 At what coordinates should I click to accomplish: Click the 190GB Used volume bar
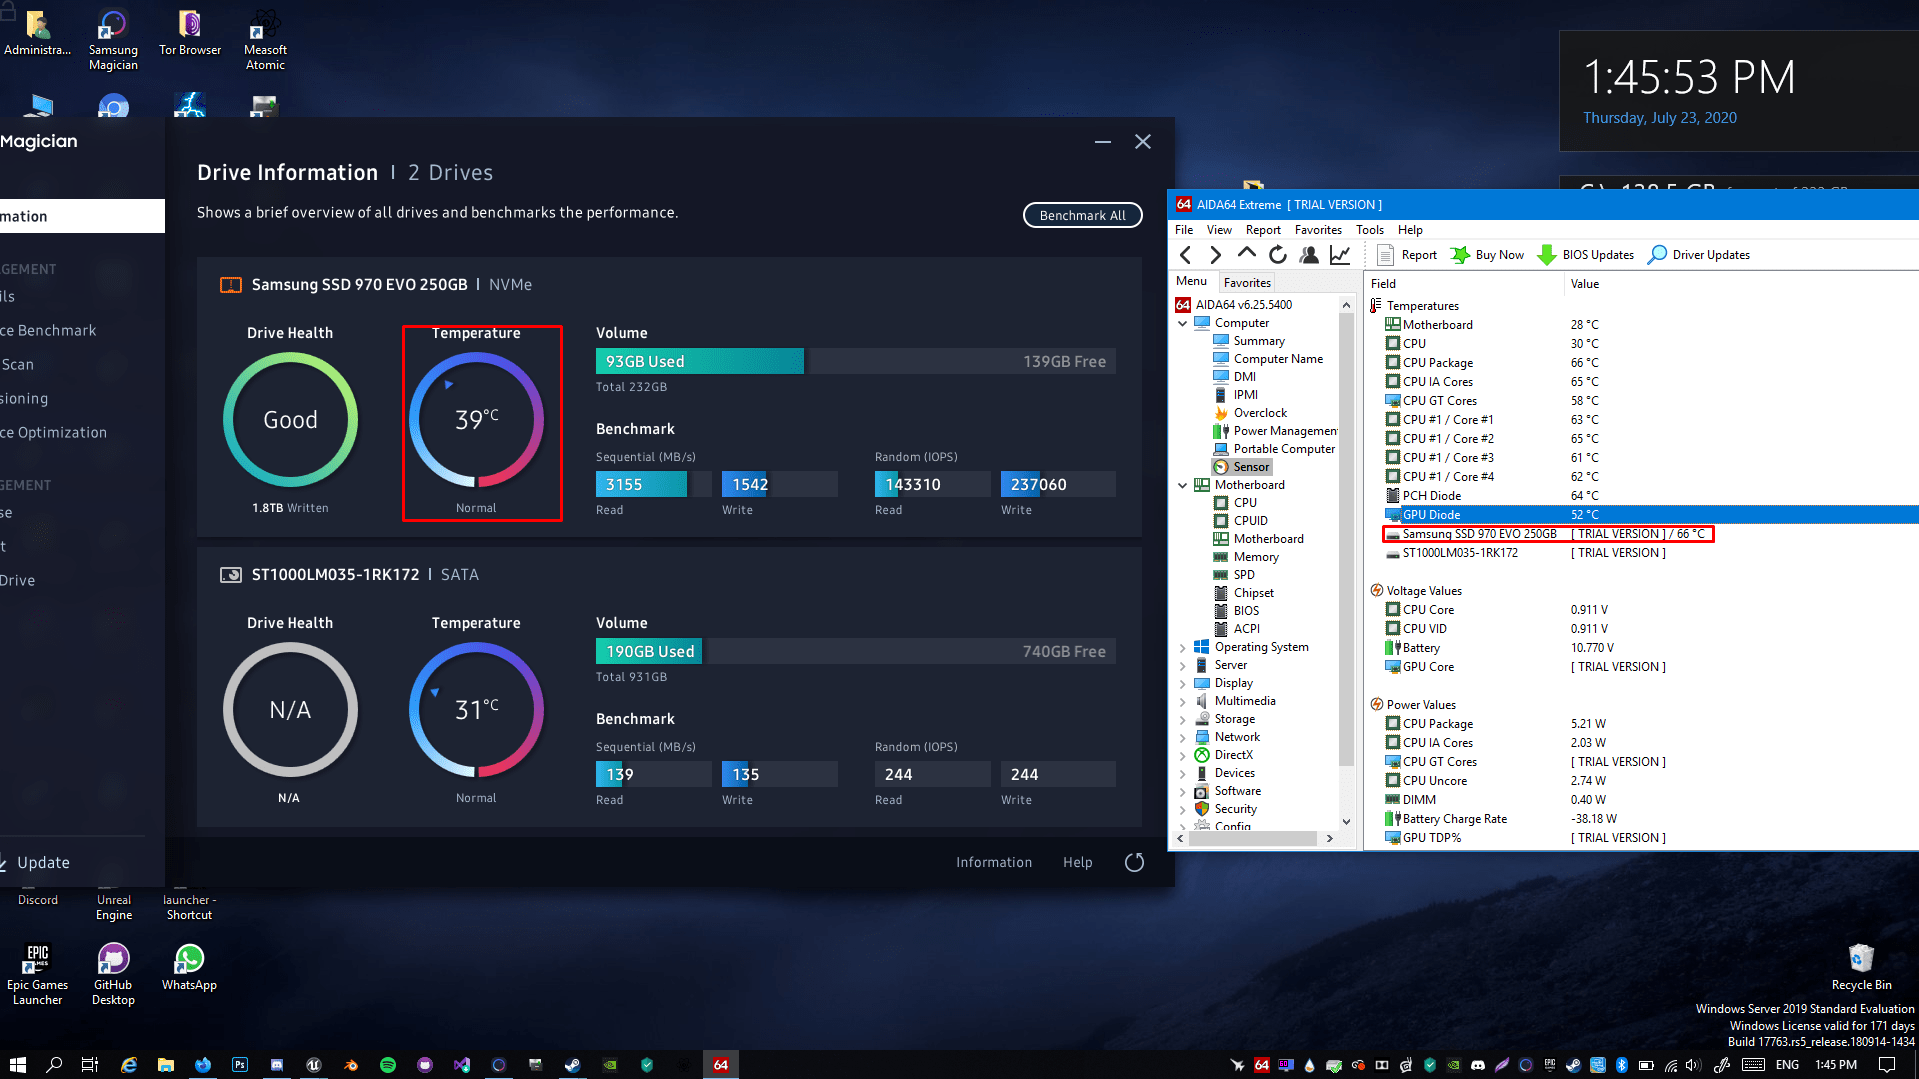pos(649,651)
